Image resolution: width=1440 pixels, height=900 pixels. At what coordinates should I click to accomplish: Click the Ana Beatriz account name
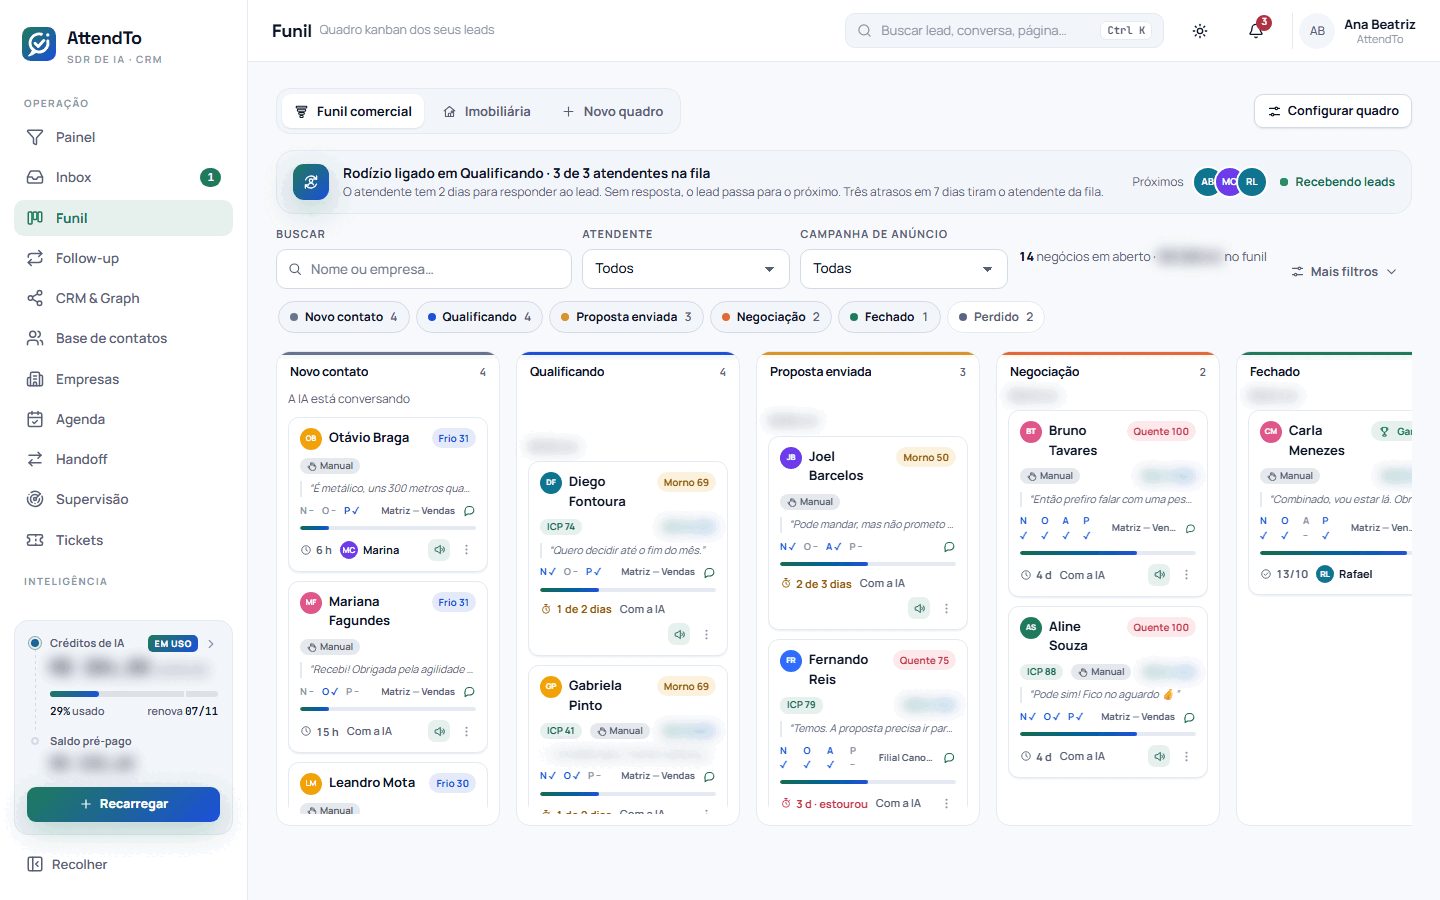tap(1379, 24)
